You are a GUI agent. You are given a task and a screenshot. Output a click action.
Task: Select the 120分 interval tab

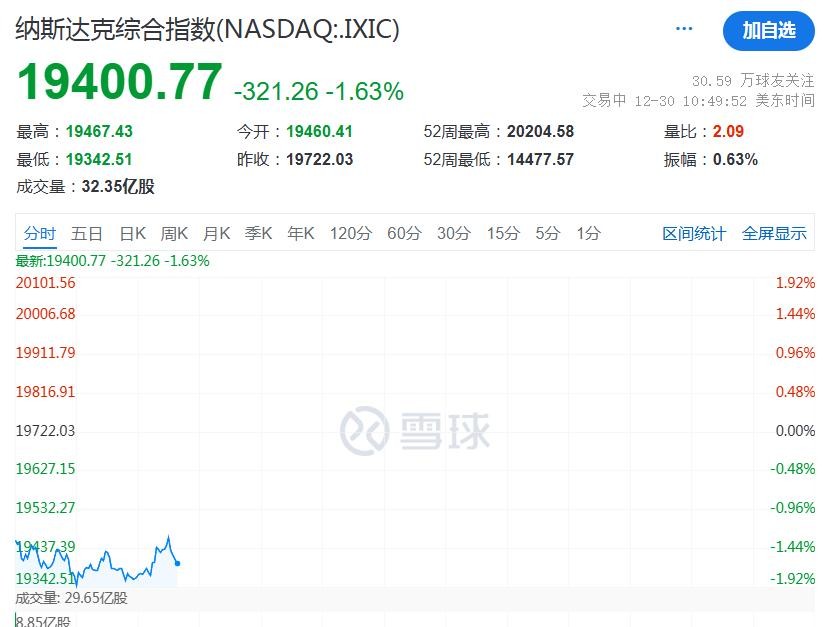pos(350,233)
